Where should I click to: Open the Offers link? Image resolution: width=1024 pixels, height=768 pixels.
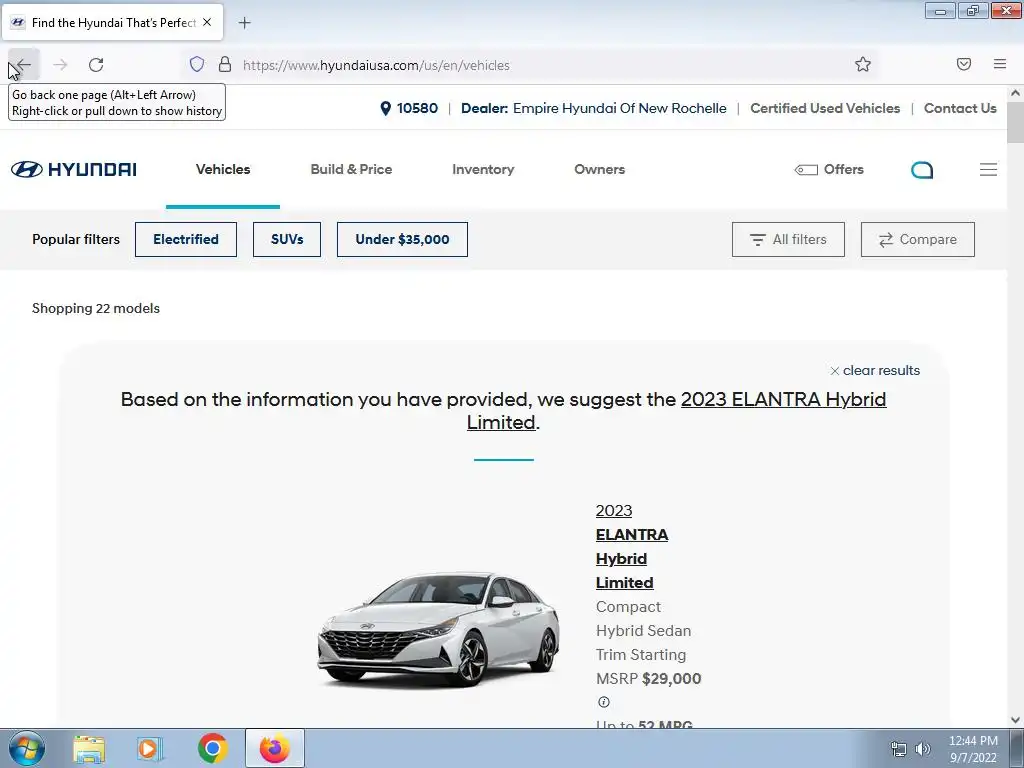829,169
